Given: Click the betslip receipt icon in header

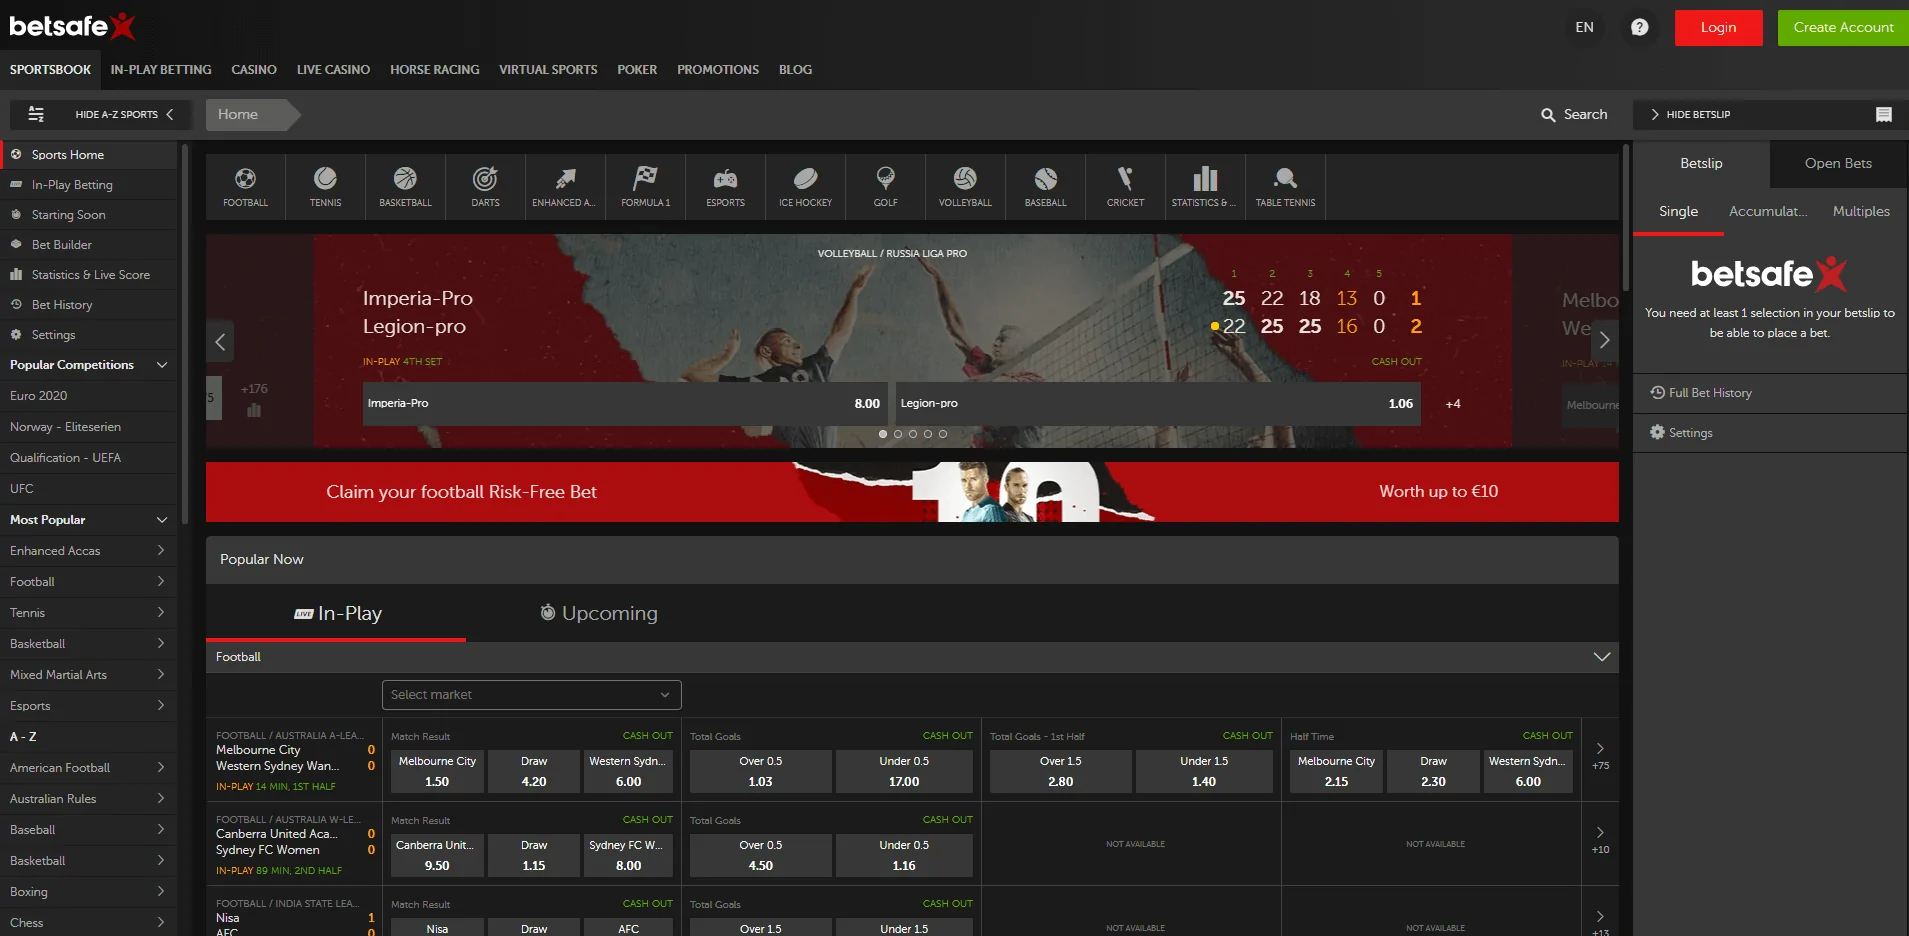Looking at the screenshot, I should coord(1884,115).
